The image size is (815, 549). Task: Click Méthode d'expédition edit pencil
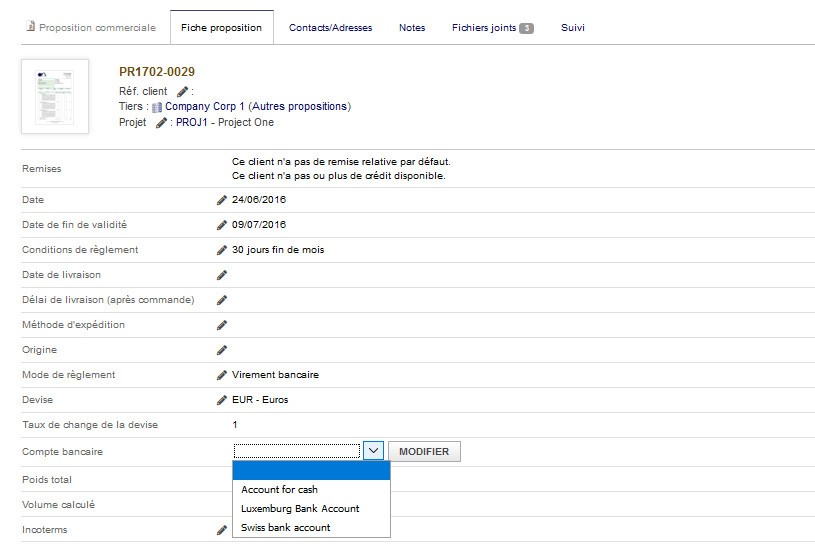coord(222,325)
